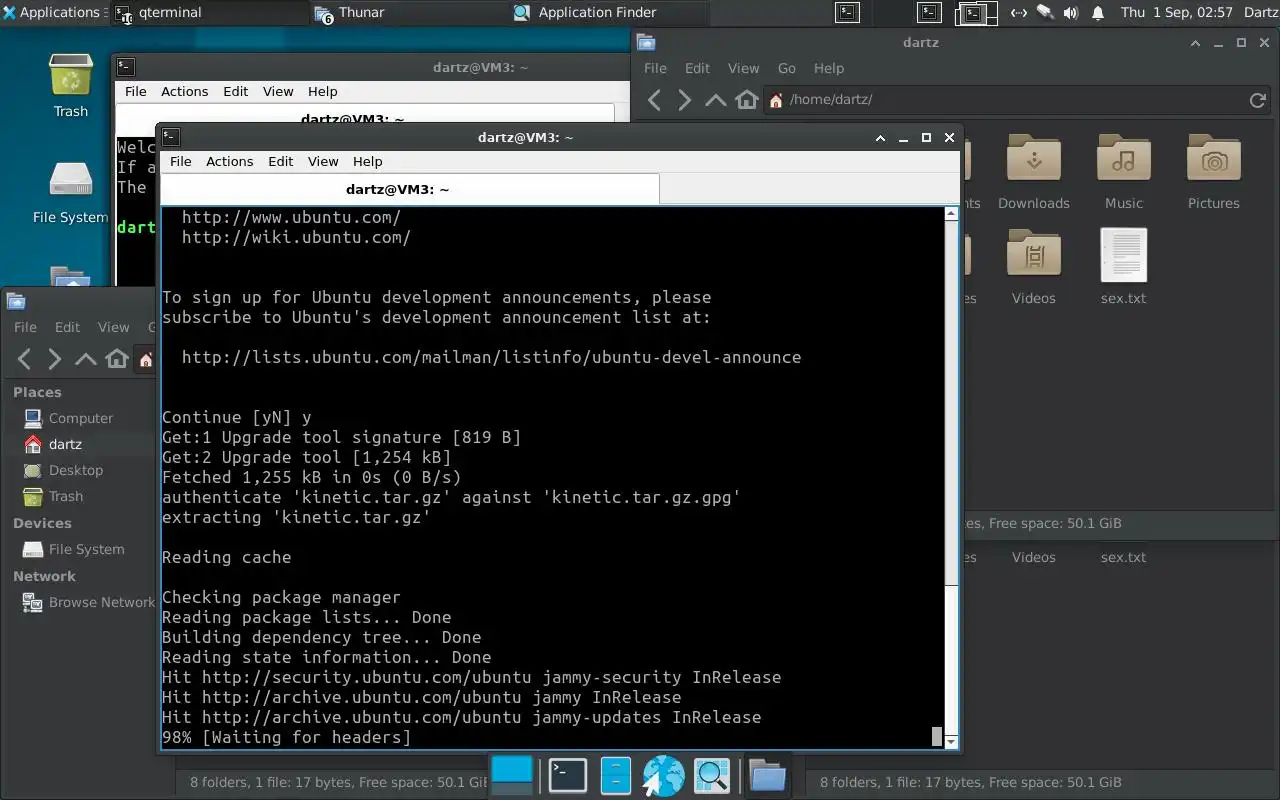Switch to qterminal taskbar button
This screenshot has width=1280, height=800.
click(208, 13)
